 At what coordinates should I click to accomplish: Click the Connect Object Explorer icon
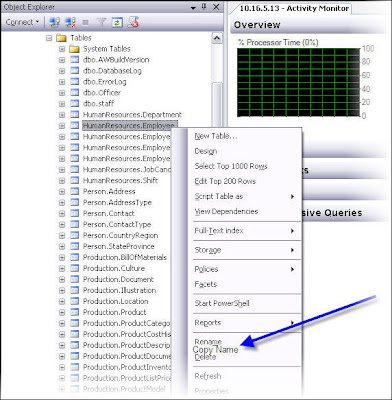tap(55, 22)
